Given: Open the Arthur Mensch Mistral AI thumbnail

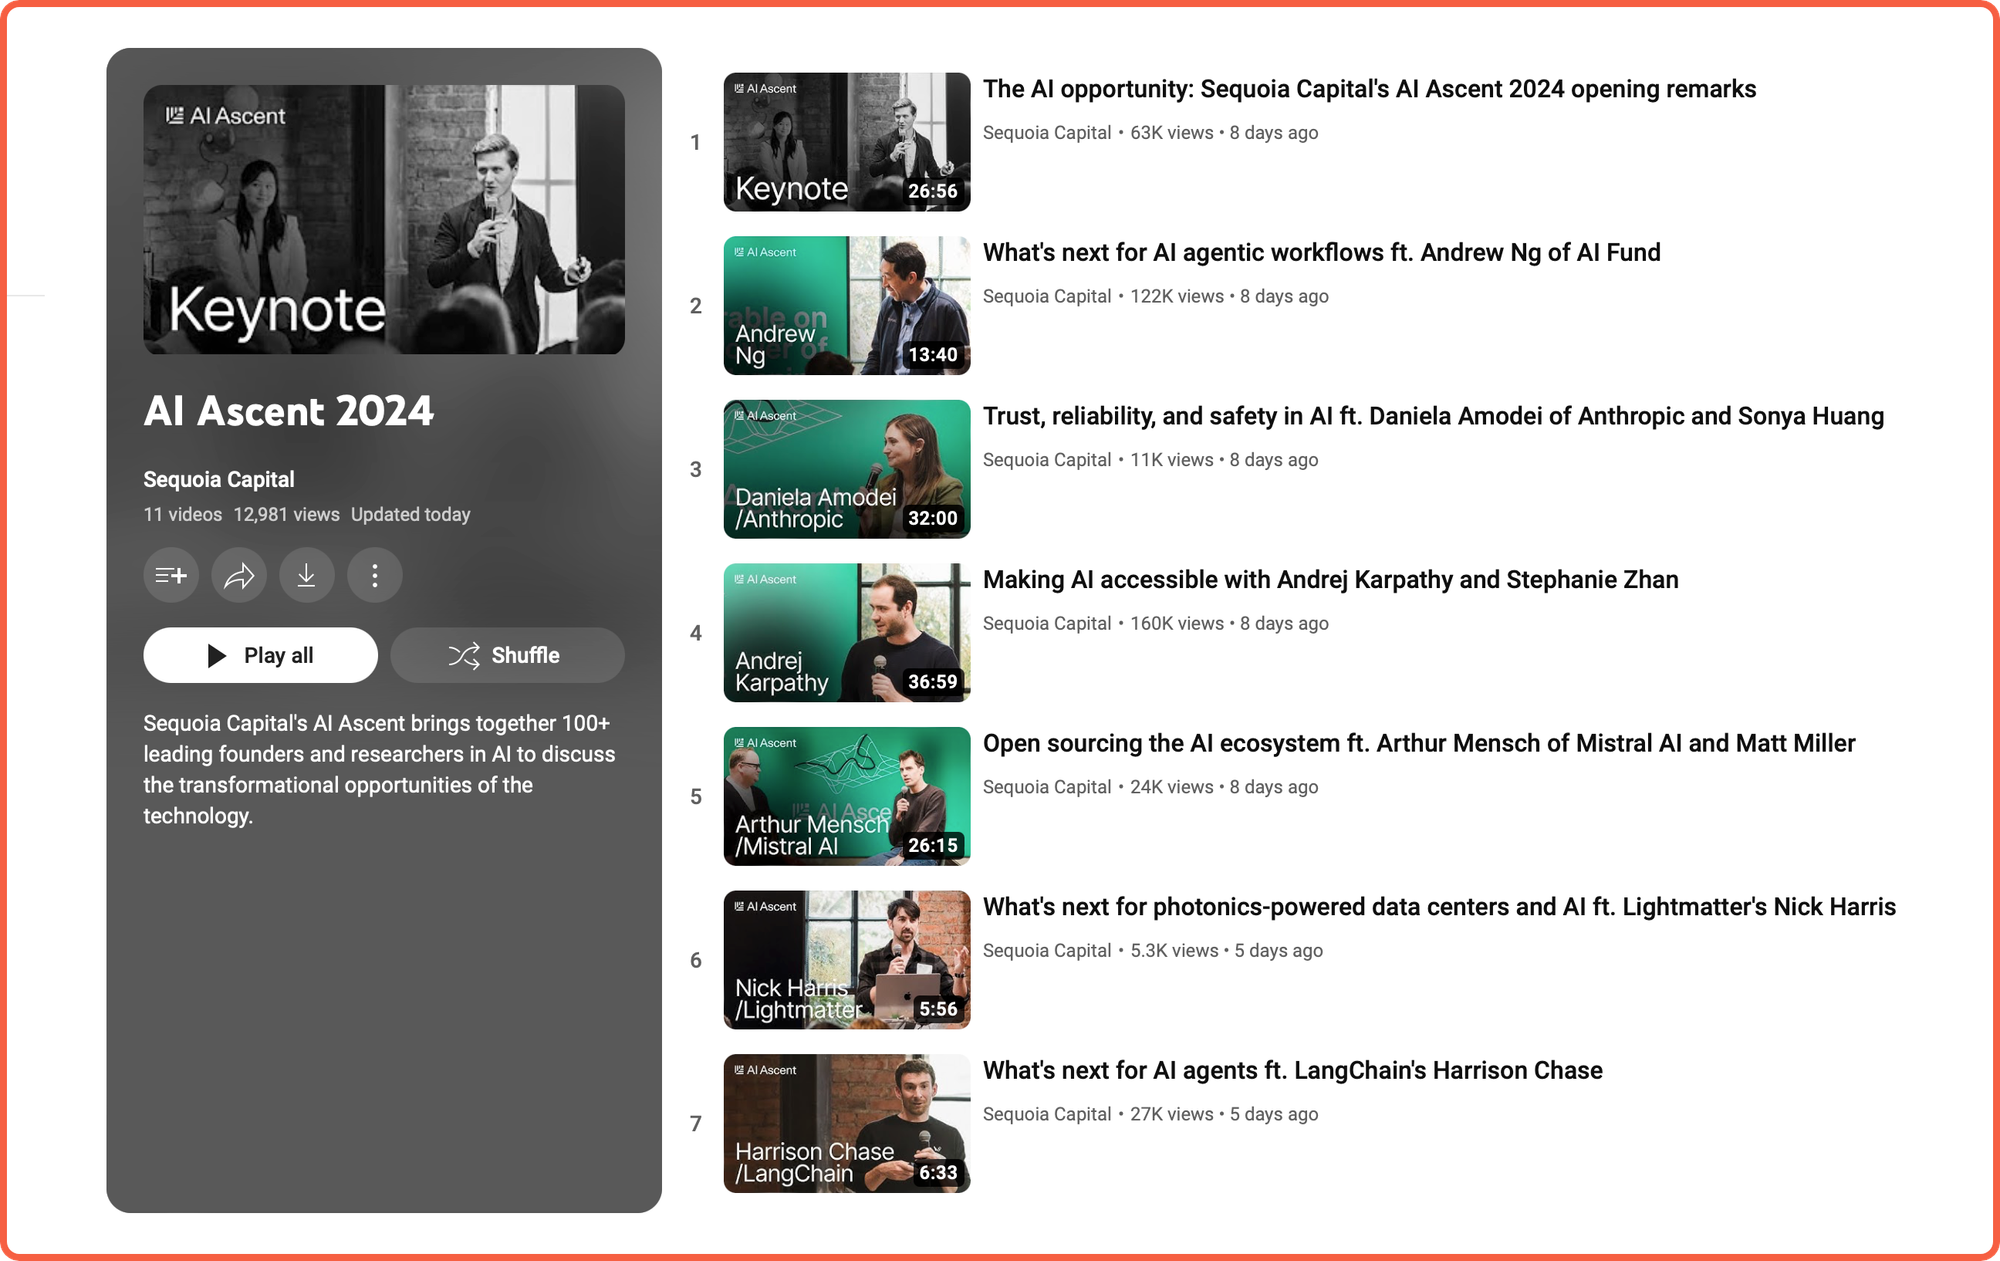Looking at the screenshot, I should 846,796.
